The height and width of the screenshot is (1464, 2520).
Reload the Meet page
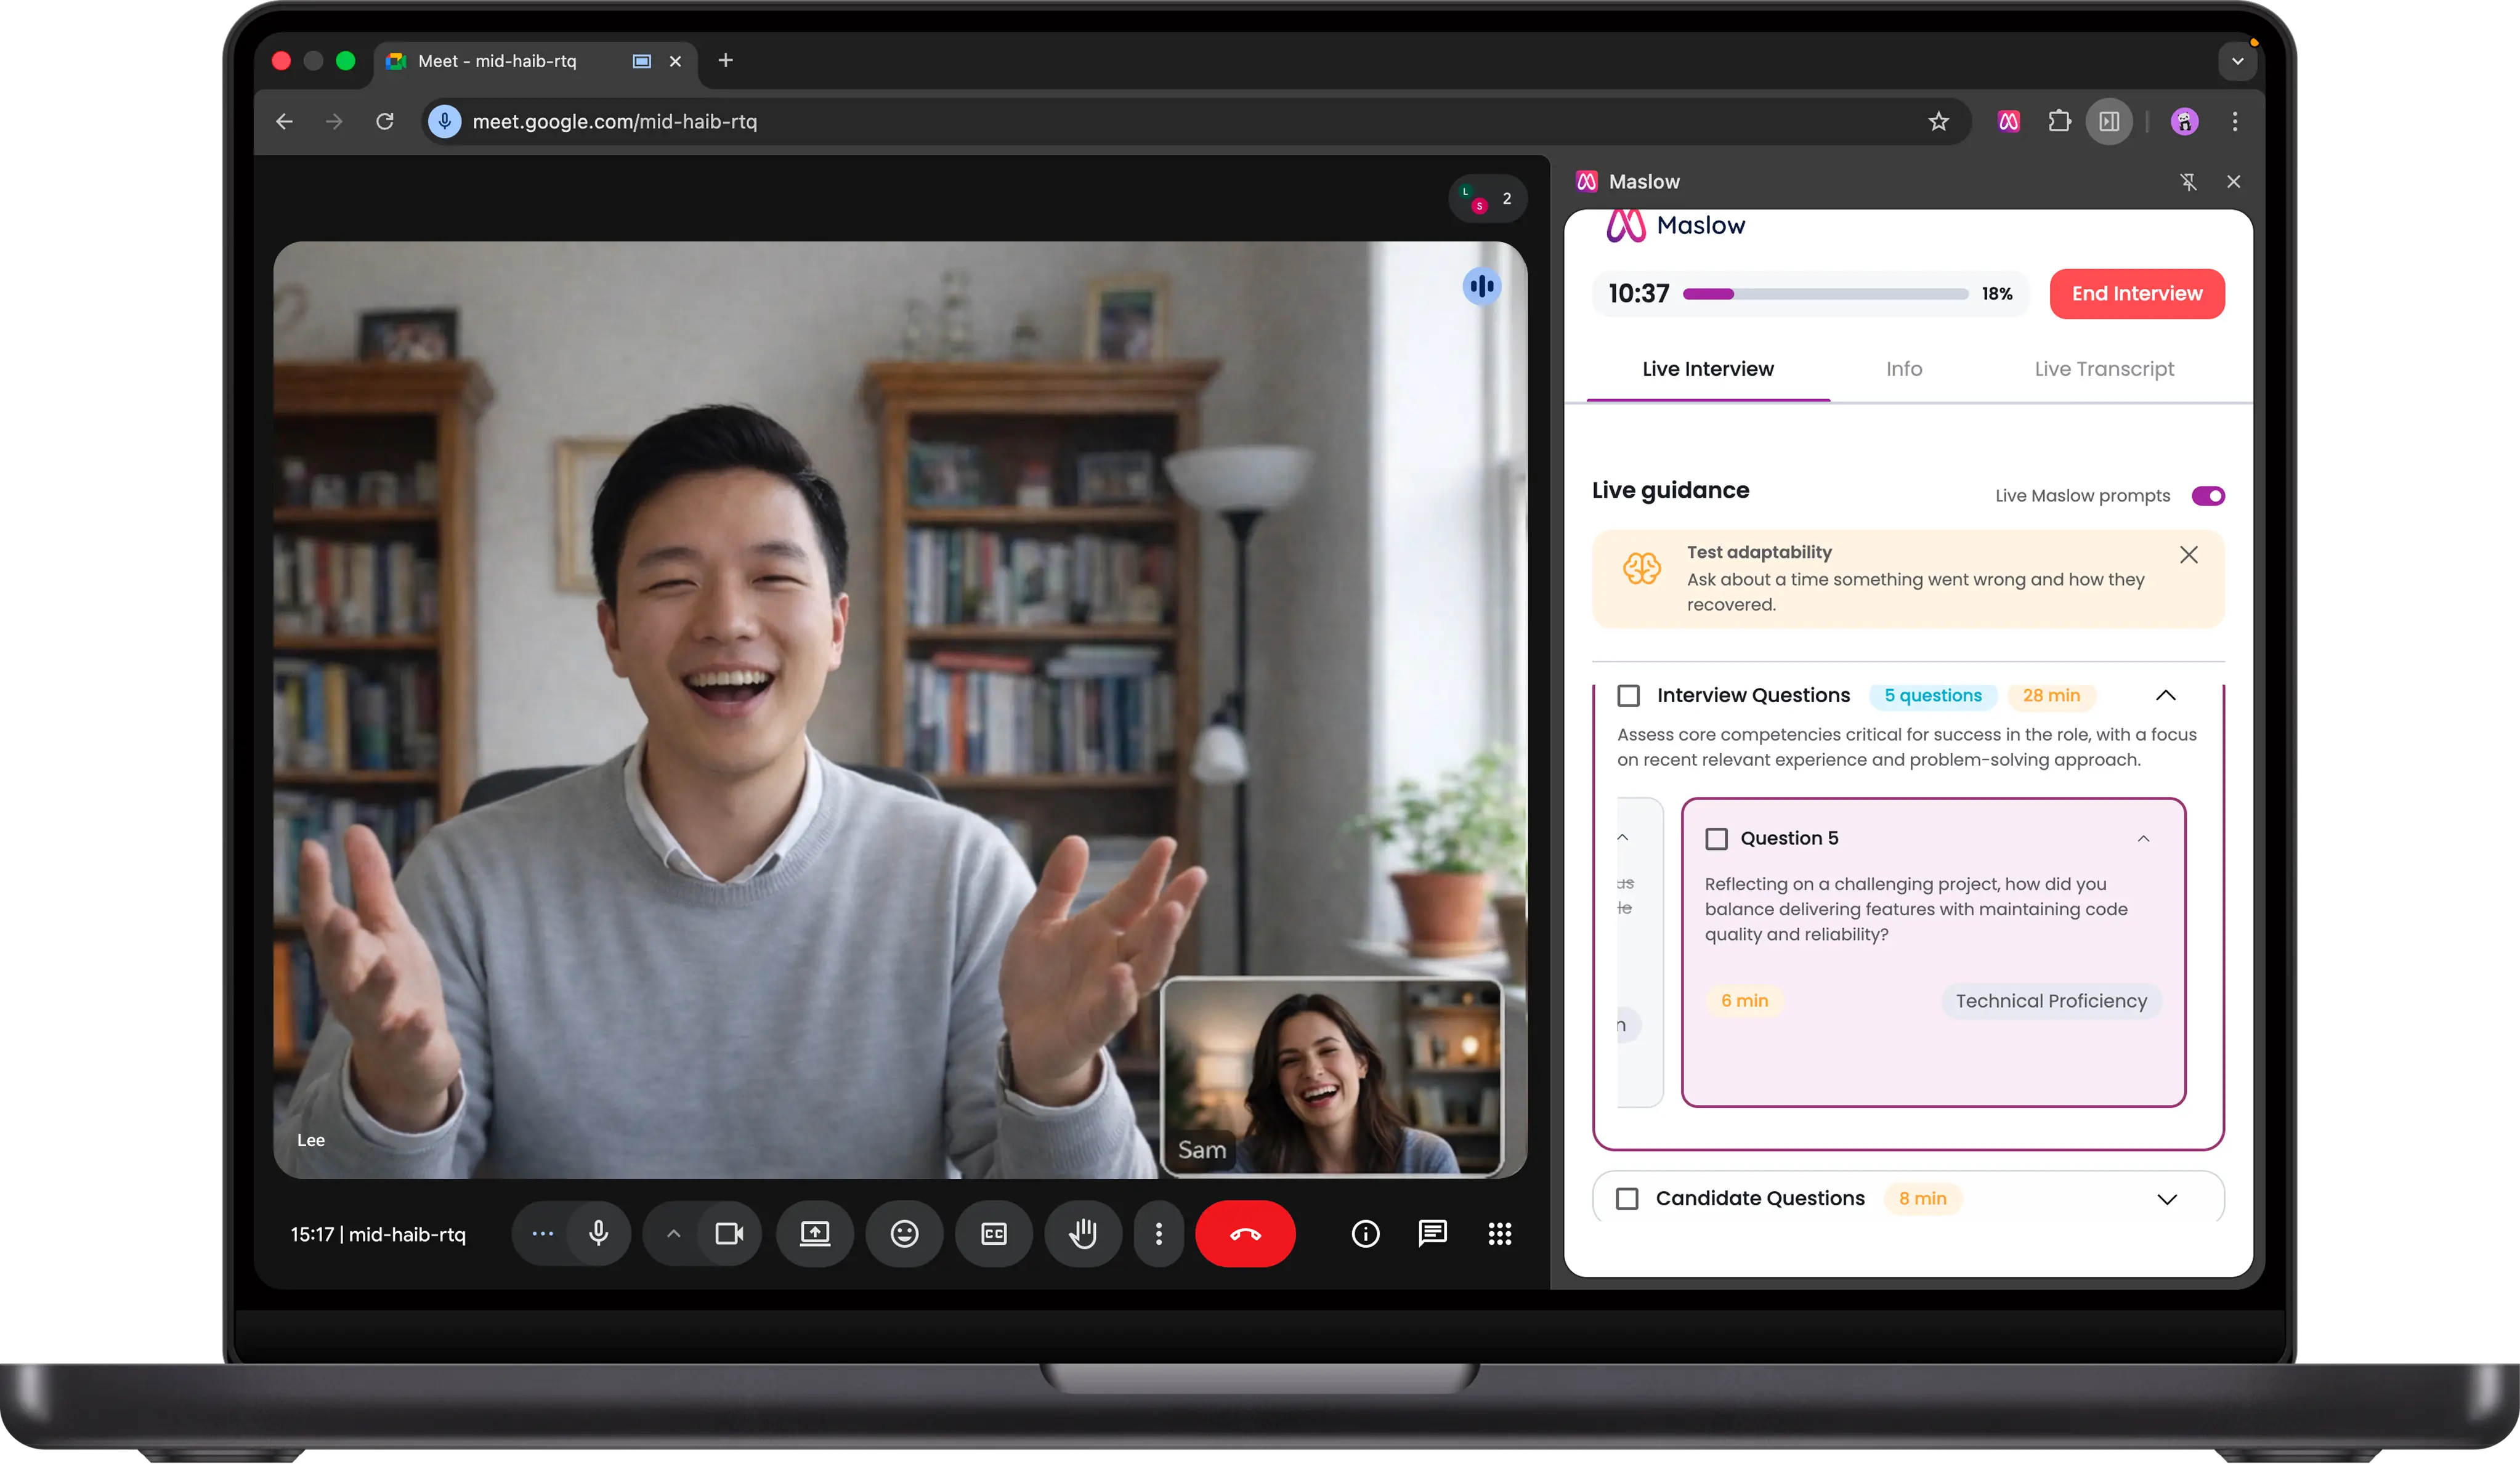(385, 121)
